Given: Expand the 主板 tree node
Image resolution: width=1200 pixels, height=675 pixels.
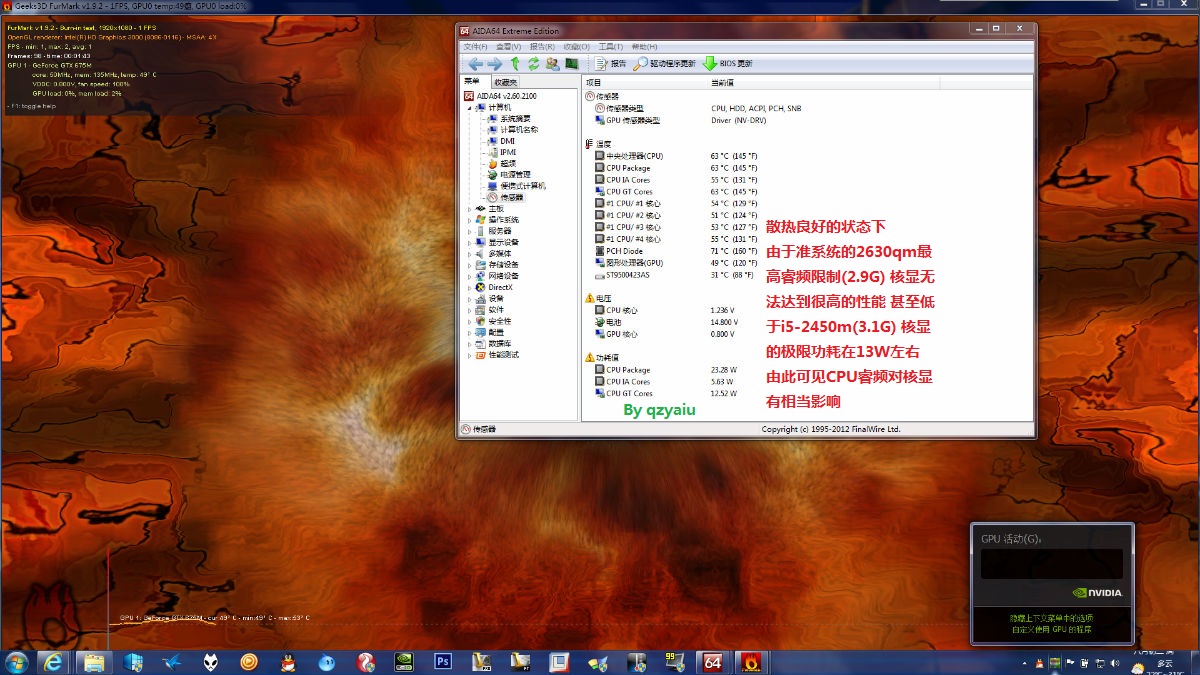Looking at the screenshot, I should point(469,208).
